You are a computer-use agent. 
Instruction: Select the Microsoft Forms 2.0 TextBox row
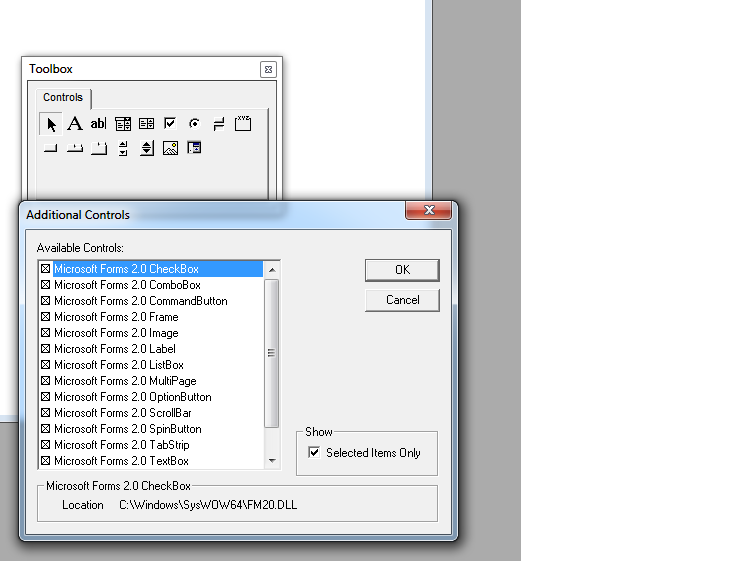click(x=151, y=461)
